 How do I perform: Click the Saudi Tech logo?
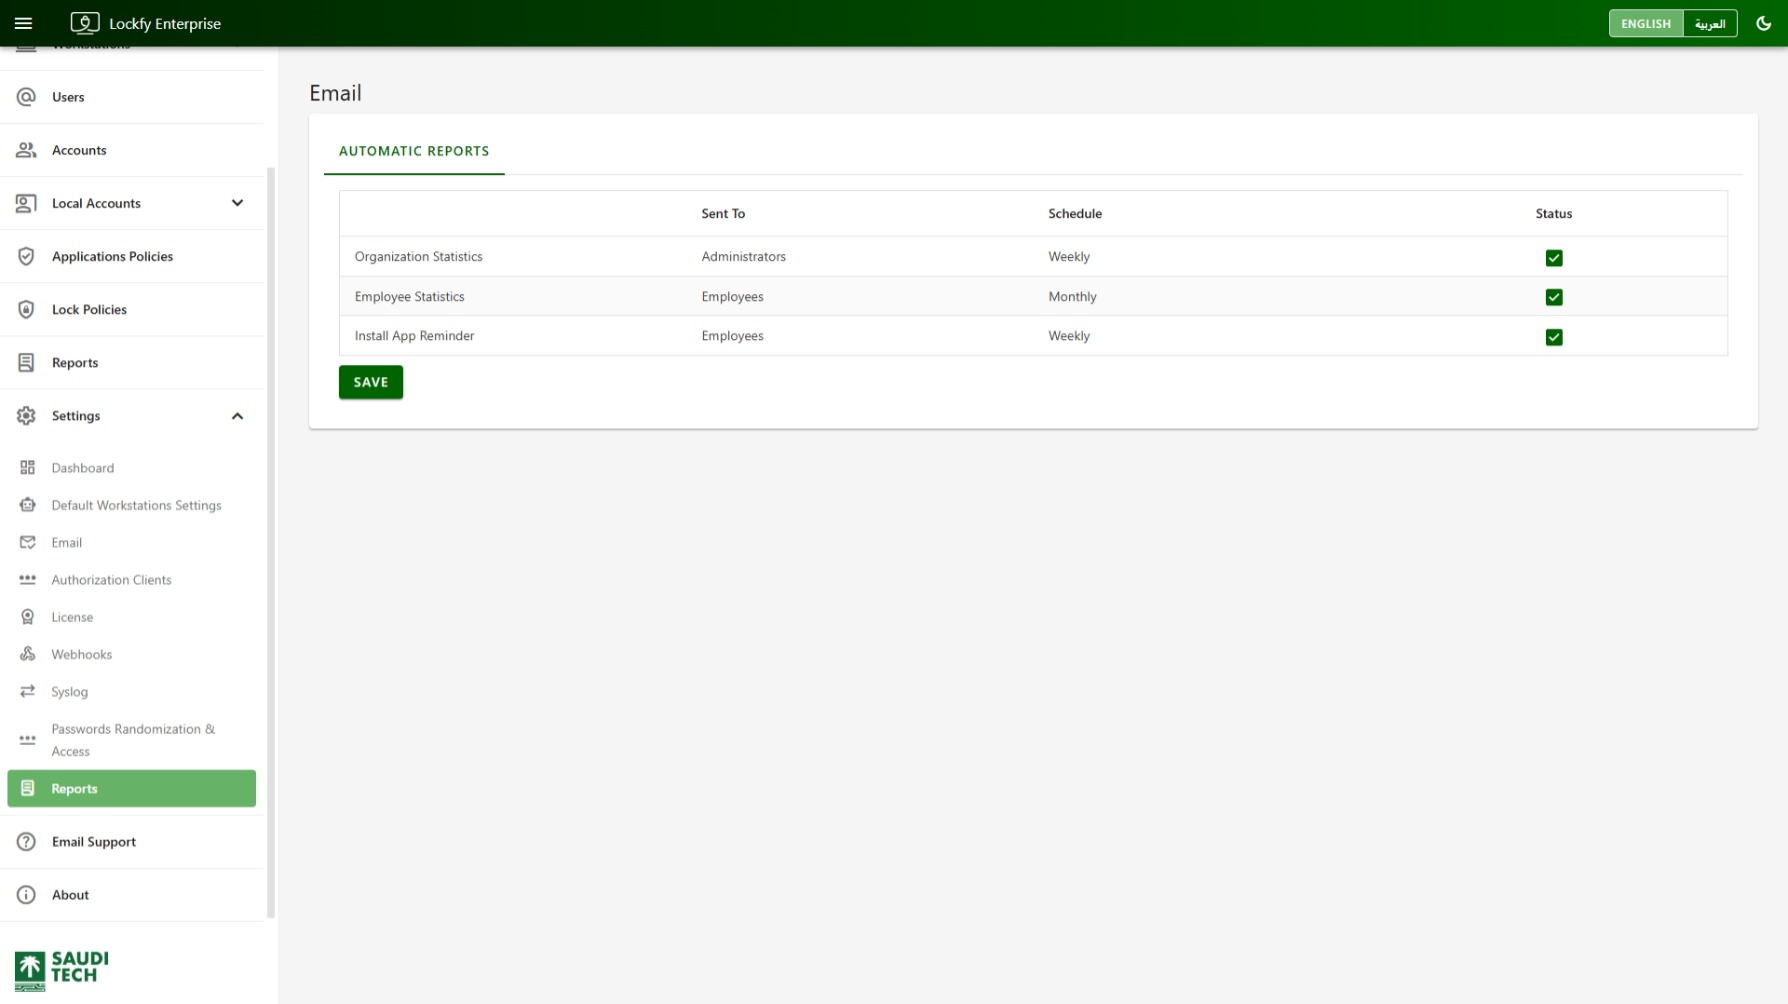coord(61,970)
